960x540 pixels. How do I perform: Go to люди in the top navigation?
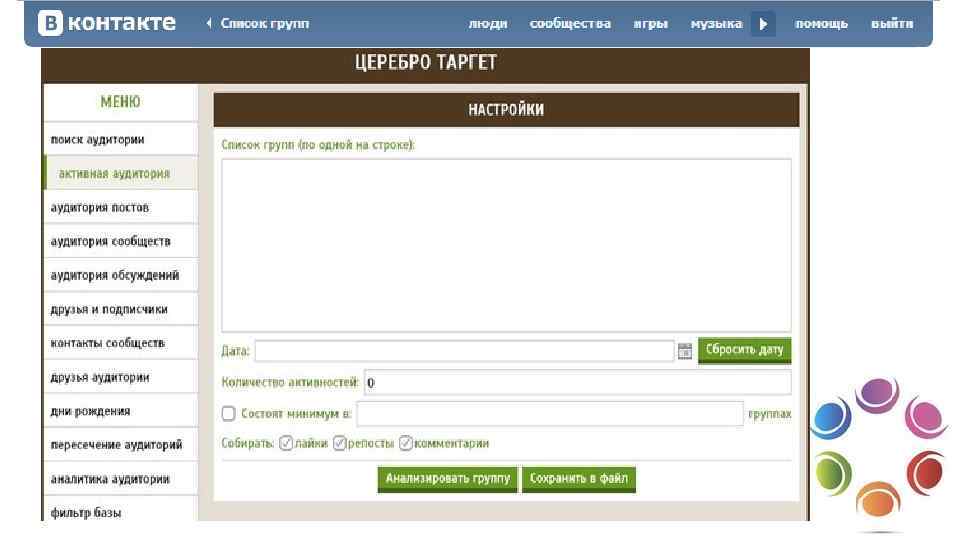pyautogui.click(x=488, y=24)
